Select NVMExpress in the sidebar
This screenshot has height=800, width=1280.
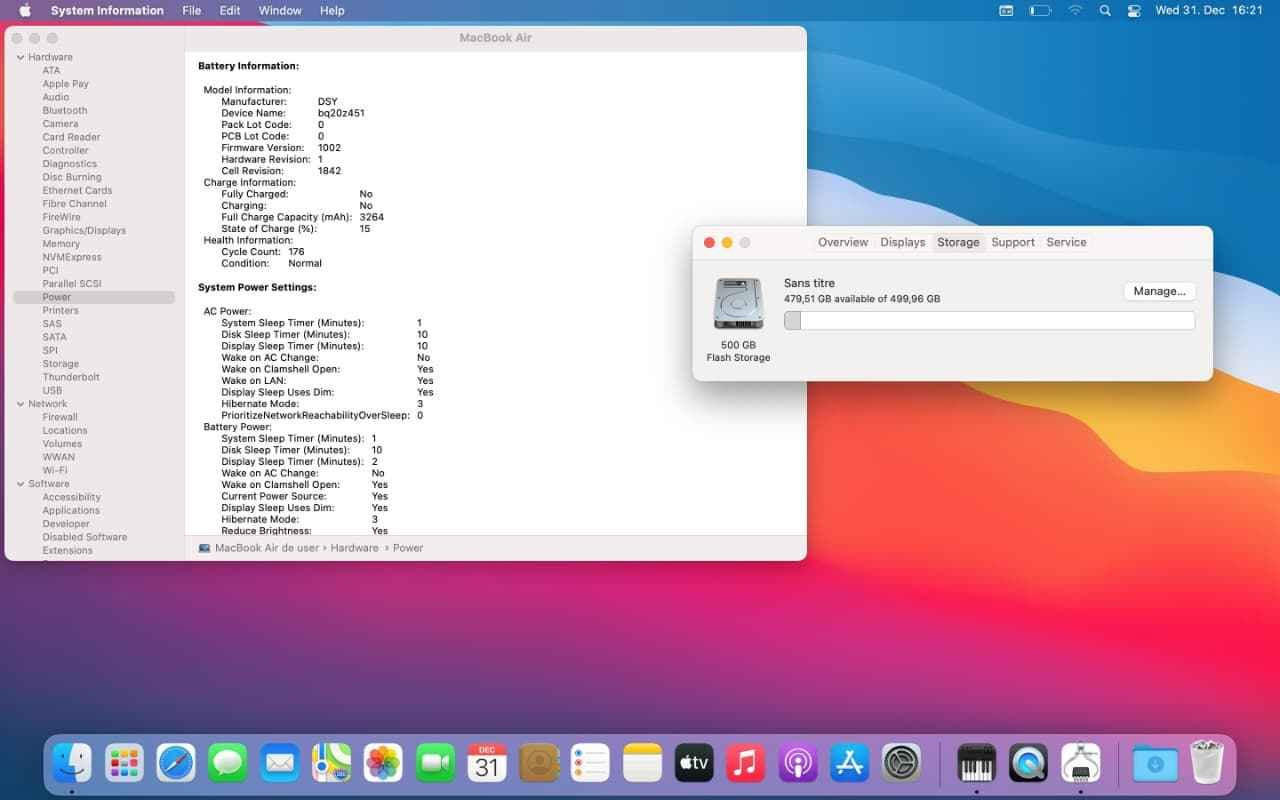click(72, 257)
